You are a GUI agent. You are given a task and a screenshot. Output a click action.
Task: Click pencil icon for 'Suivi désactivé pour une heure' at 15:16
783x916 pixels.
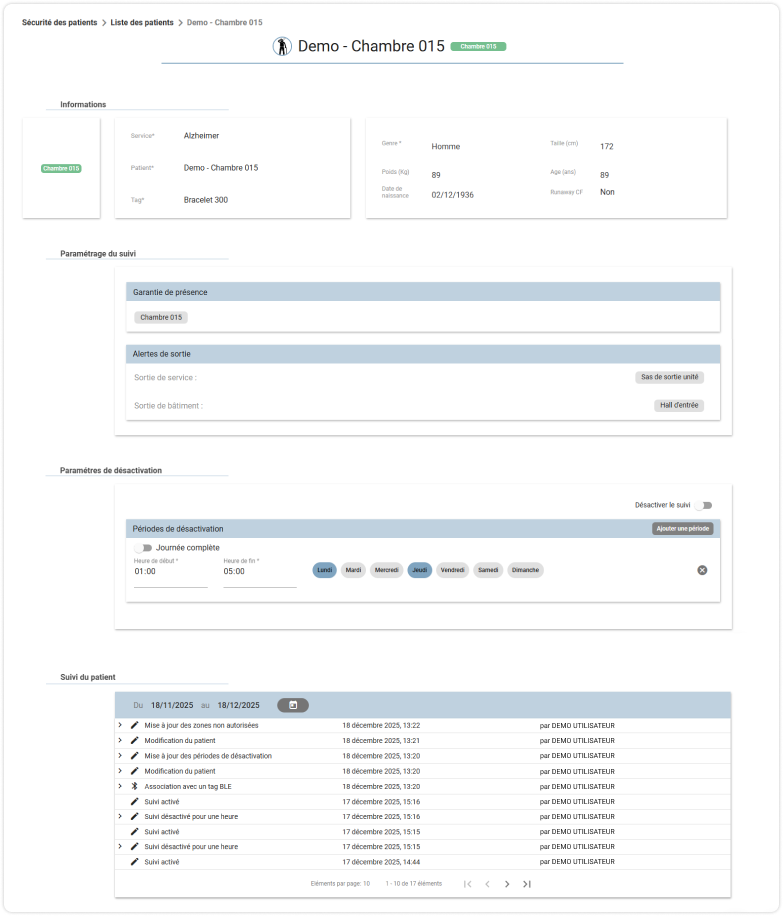coord(134,816)
